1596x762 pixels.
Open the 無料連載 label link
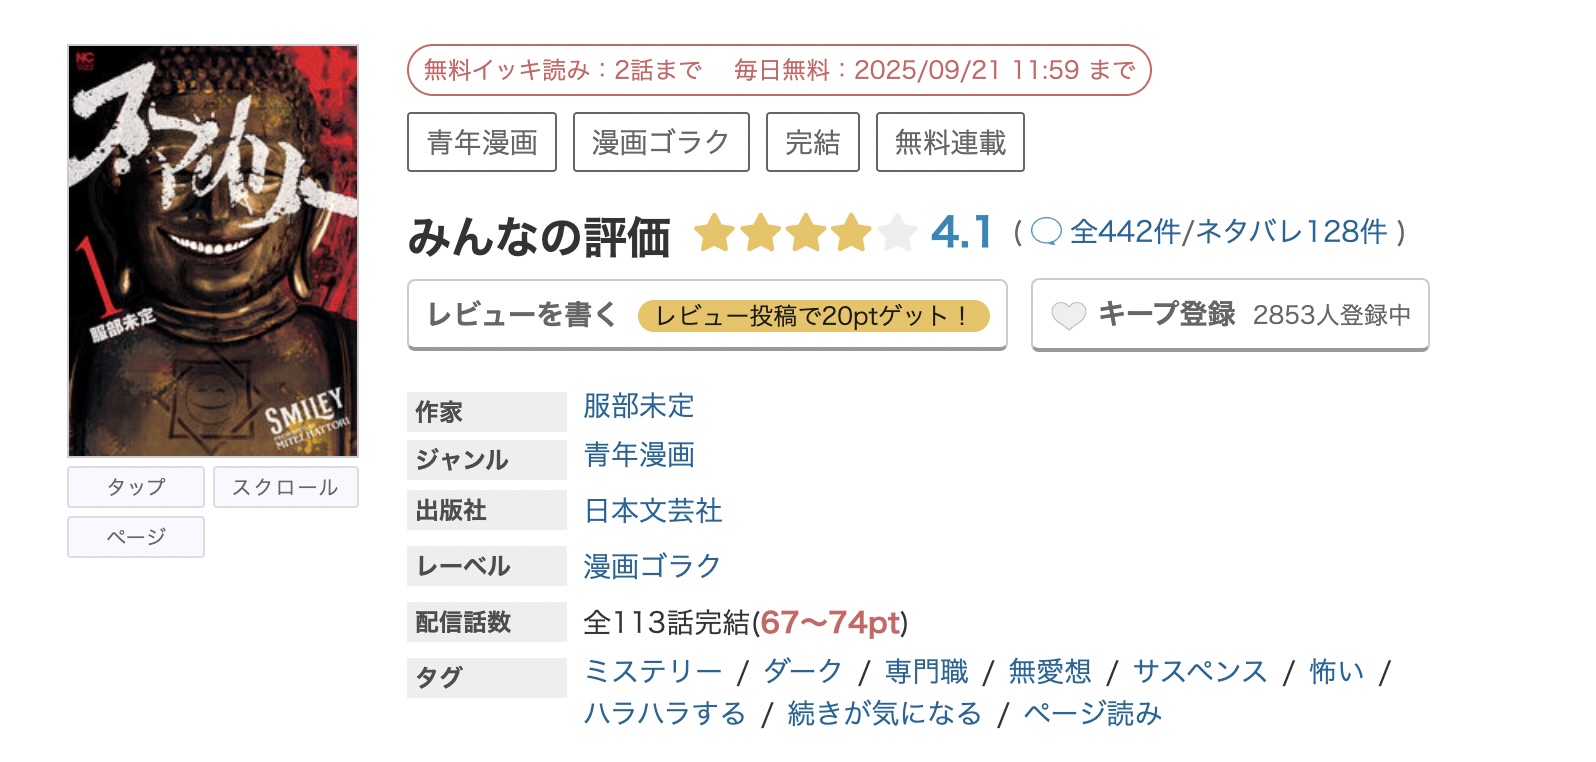tap(949, 142)
